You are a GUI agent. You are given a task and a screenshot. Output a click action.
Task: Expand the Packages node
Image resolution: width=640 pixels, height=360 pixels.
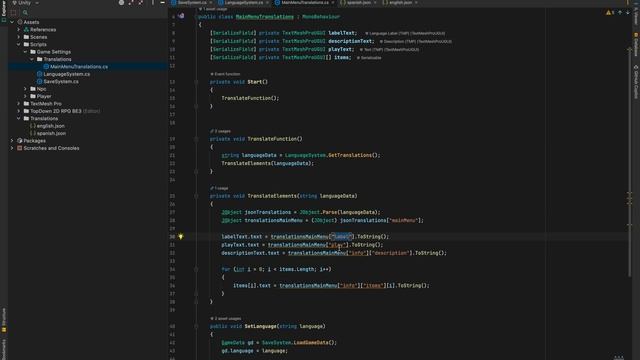12,141
